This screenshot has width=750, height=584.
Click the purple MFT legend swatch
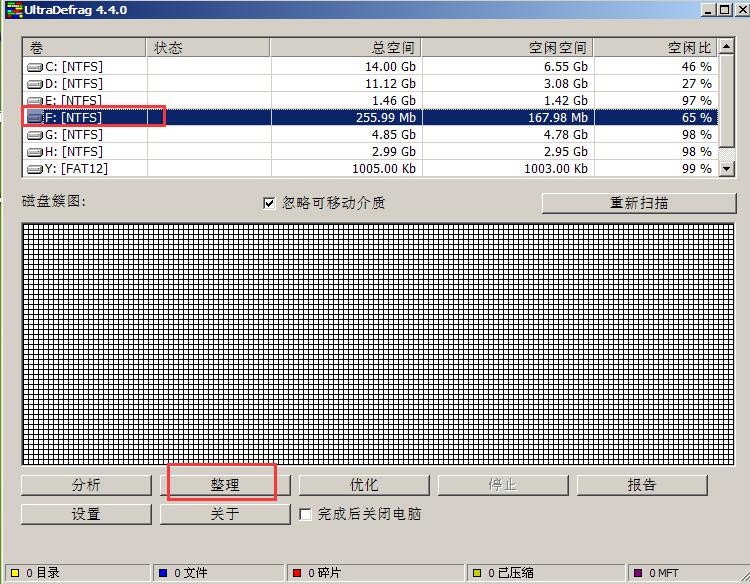638,573
